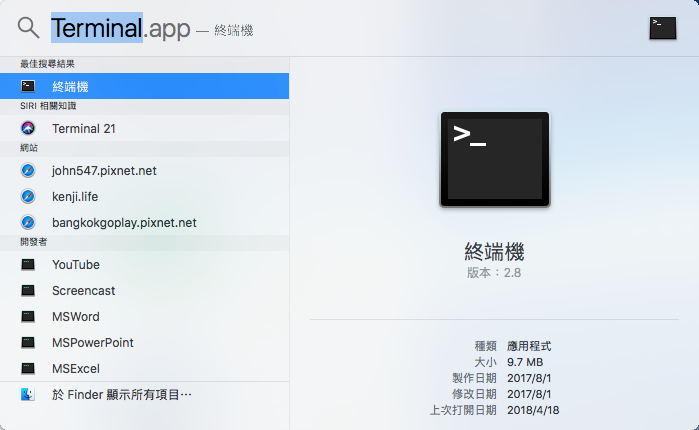Open kenji.life website result

pyautogui.click(x=144, y=196)
